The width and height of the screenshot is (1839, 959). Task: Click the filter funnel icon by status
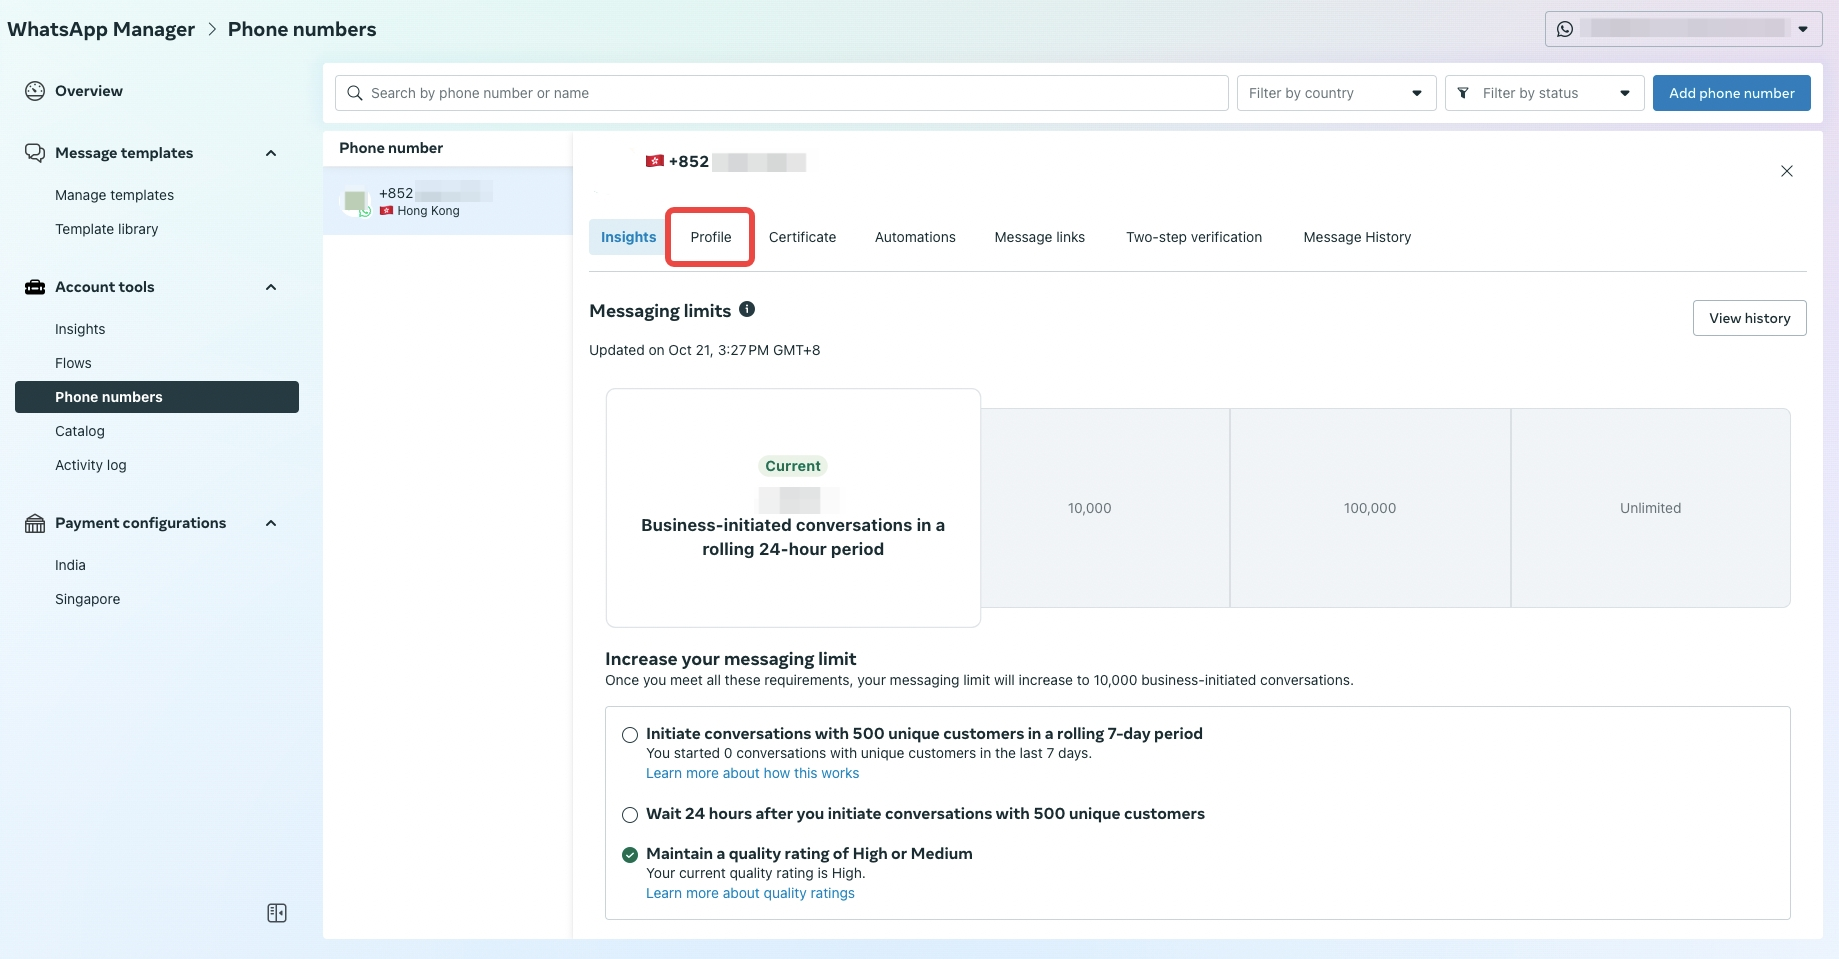click(1463, 93)
